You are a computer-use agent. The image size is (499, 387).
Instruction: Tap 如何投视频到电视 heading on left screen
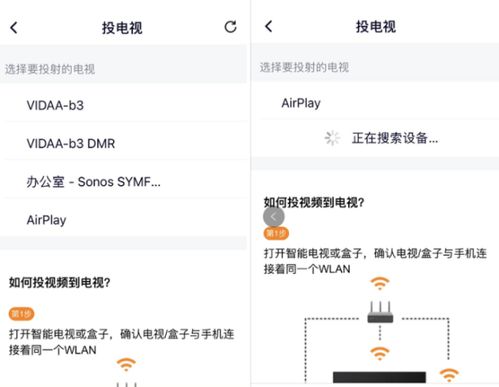59,283
